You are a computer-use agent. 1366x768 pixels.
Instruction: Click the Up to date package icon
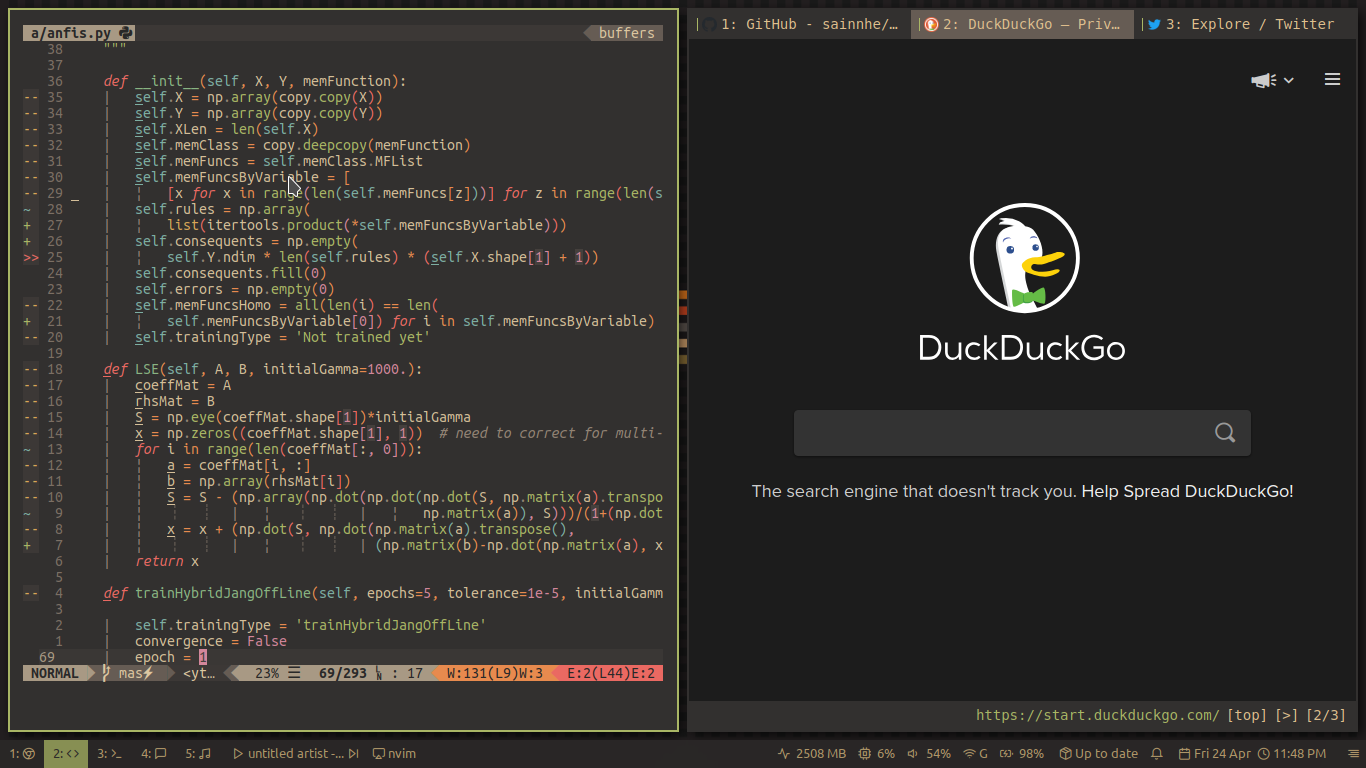(1066, 753)
